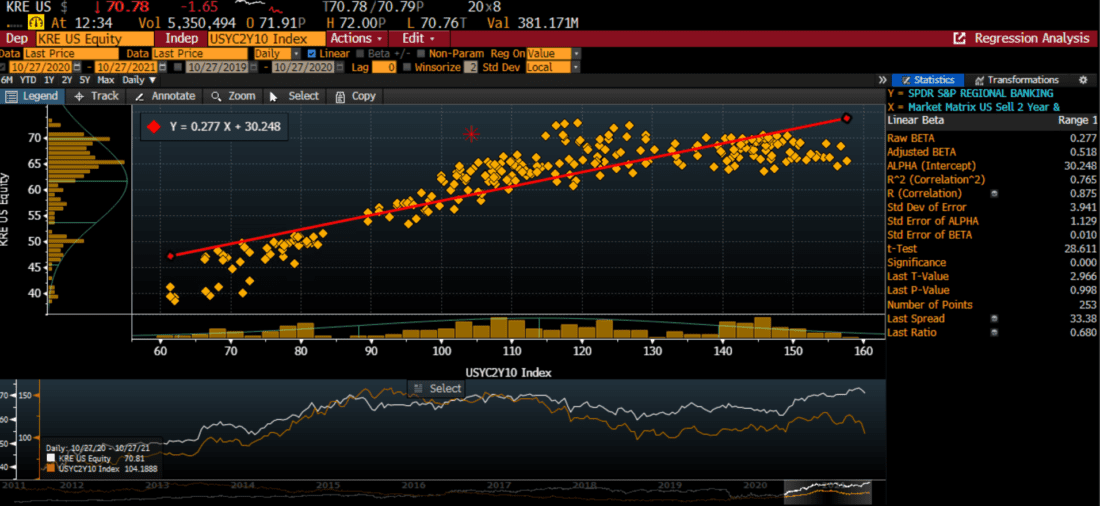Click the R^2 (Correlation^2) row

click(990, 179)
